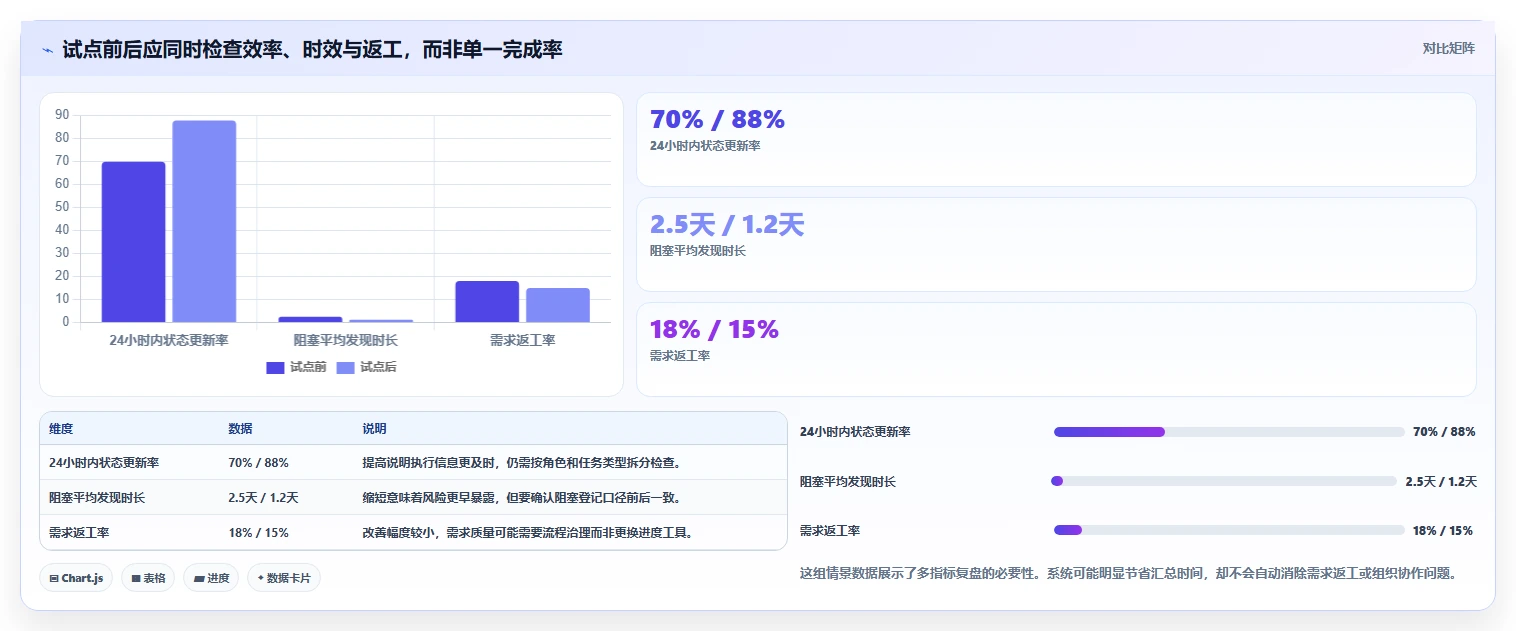Click table cell 需求返工率

tap(79, 533)
